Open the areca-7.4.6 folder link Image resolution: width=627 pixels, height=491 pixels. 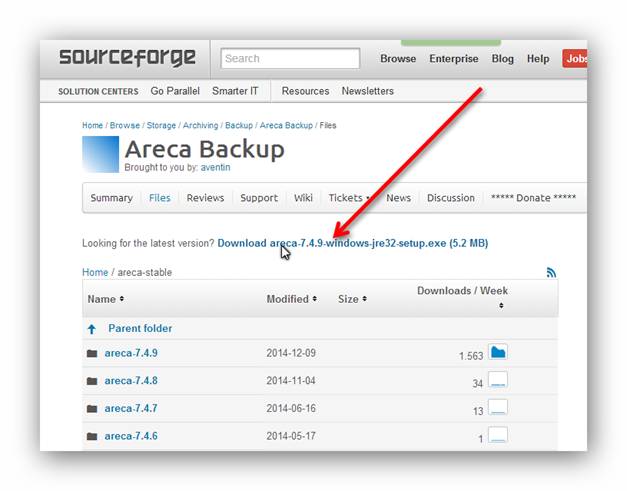pos(131,436)
